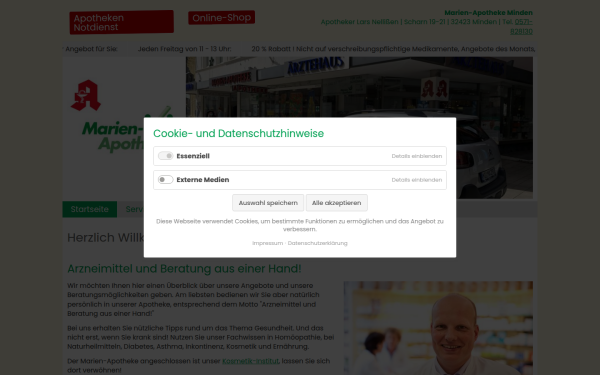Go to the Online-Shop
Screen dimensions: 600x375
pos(222,18)
